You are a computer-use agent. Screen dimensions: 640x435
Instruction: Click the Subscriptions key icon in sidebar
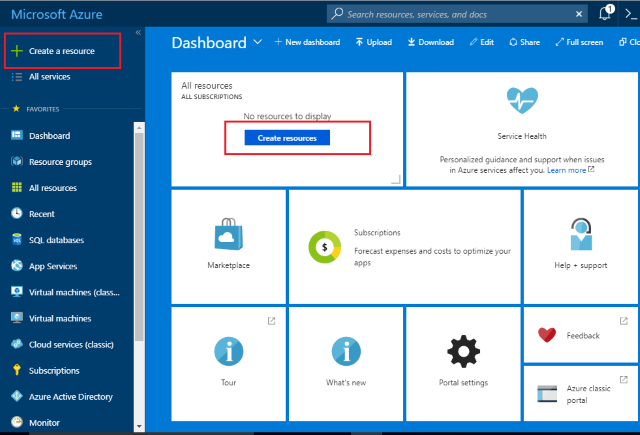[17, 370]
